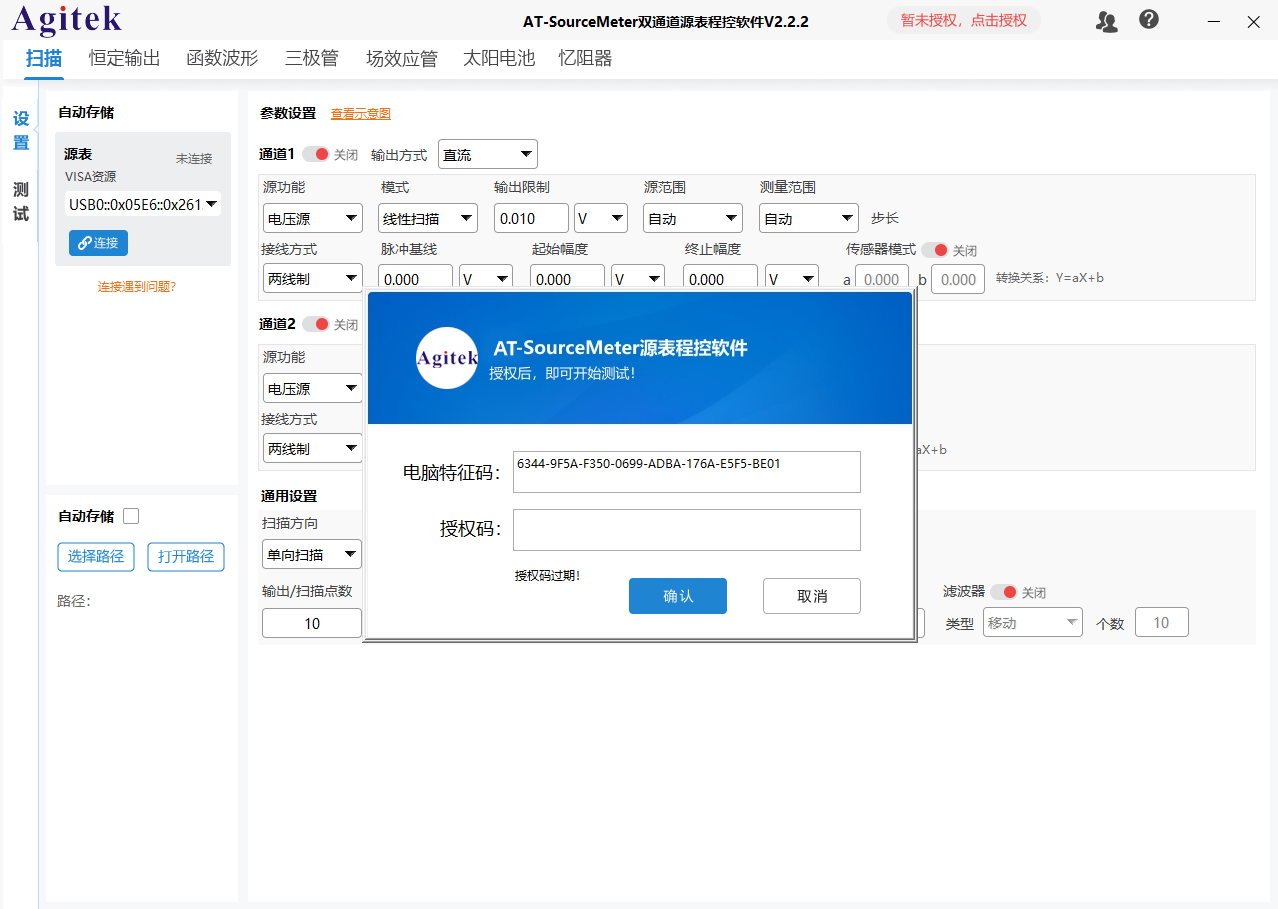Viewport: 1278px width, 909px height.
Task: Open the user account icon in the title bar
Action: click(1106, 20)
